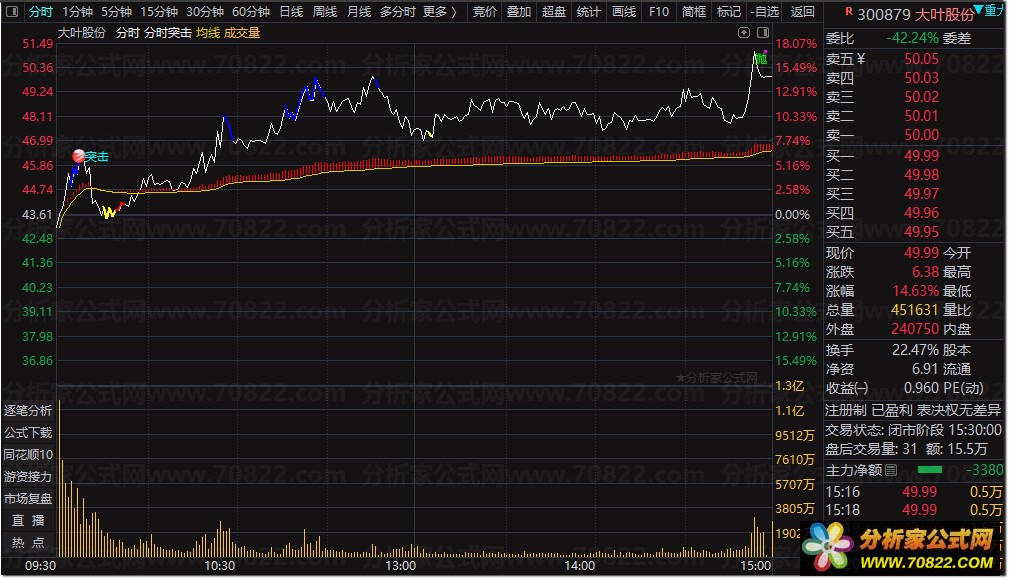The image size is (1010, 579).
Task: Select the 1分钟 period tab
Action: (x=78, y=12)
